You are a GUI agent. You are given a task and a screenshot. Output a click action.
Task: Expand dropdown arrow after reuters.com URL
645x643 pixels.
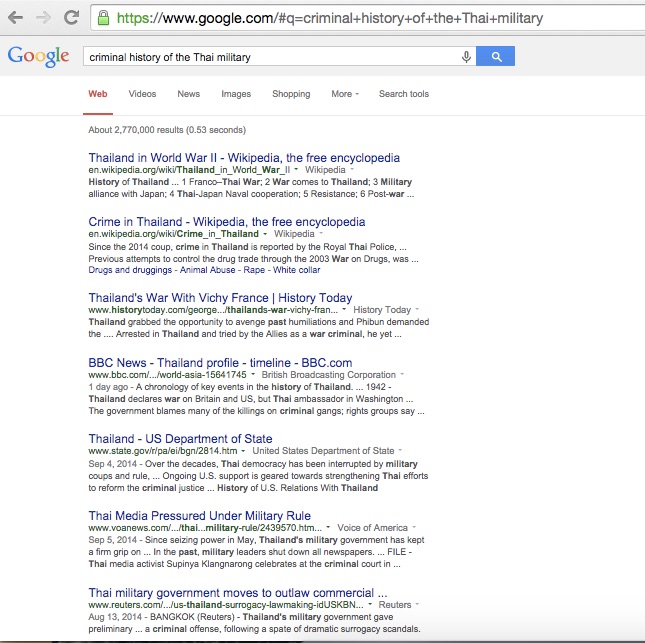(370, 604)
